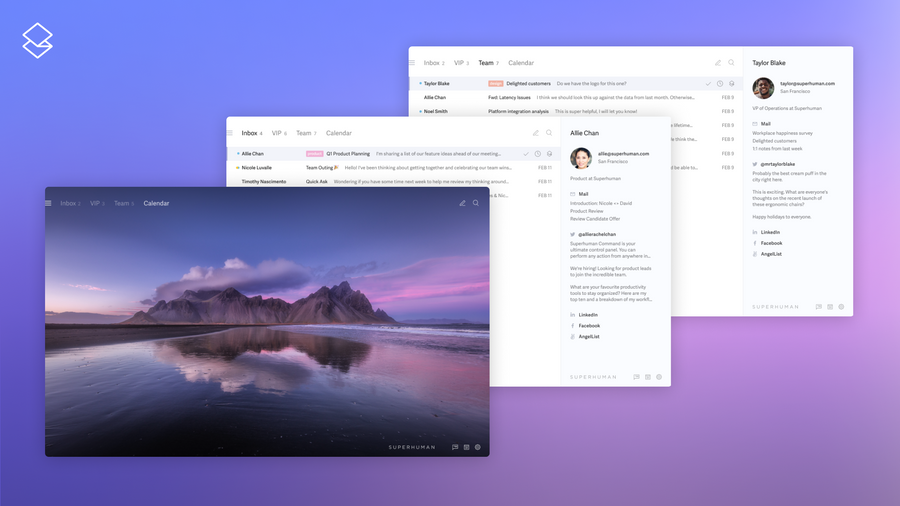The image size is (900, 506).
Task: Click search magnifier in the Calendar window
Action: click(476, 203)
